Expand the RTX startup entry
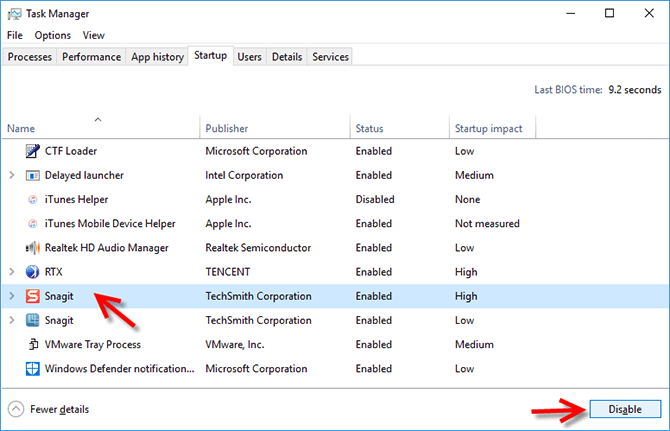 [x=12, y=272]
